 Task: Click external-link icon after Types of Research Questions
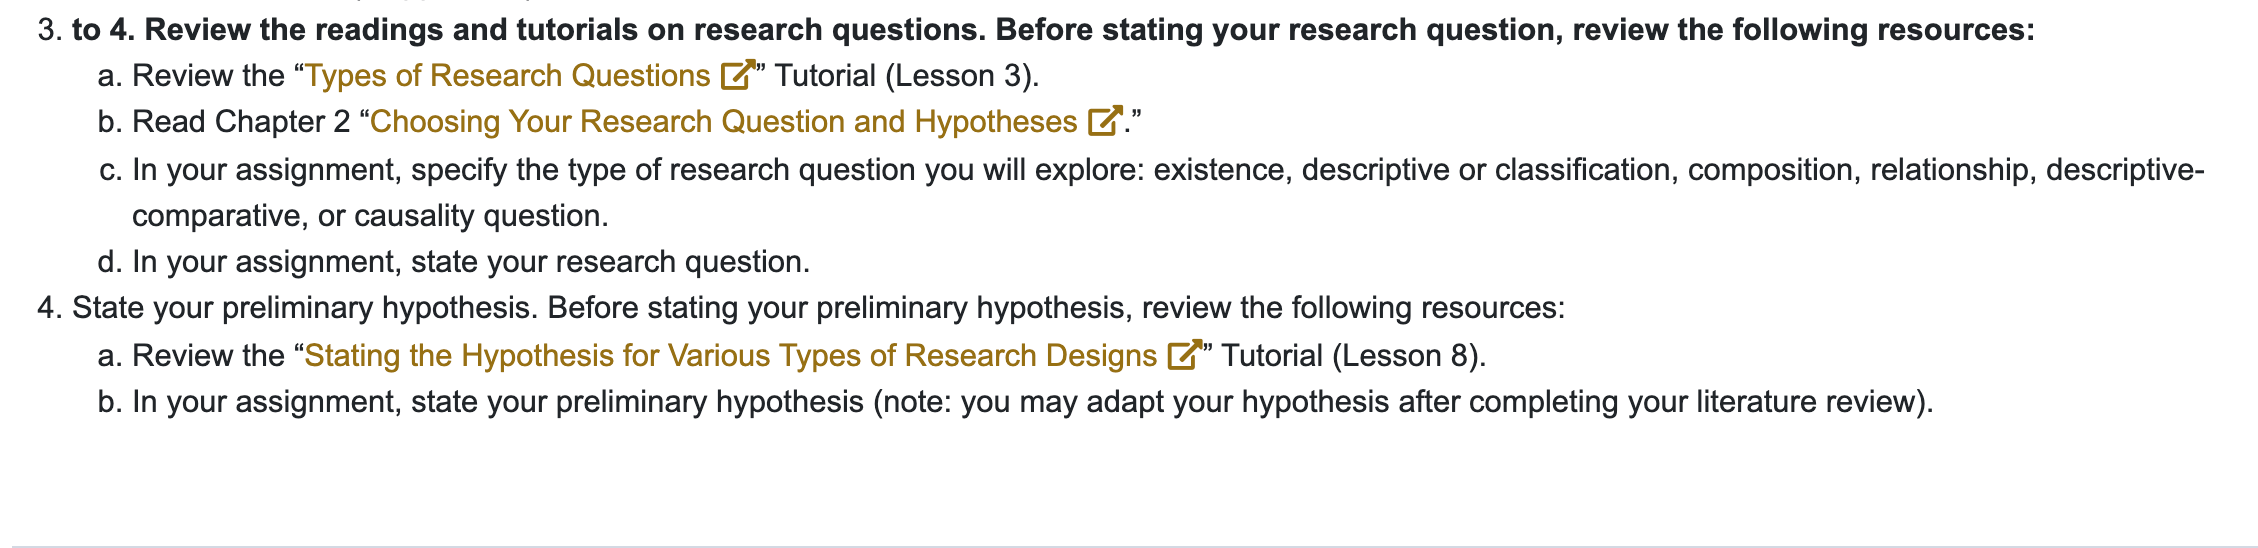[x=737, y=75]
